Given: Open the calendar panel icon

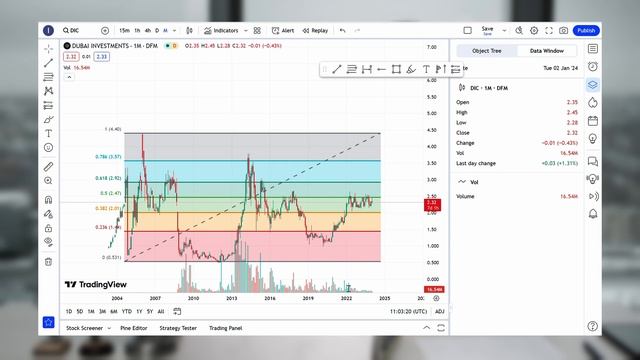Looking at the screenshot, I should pos(593,121).
